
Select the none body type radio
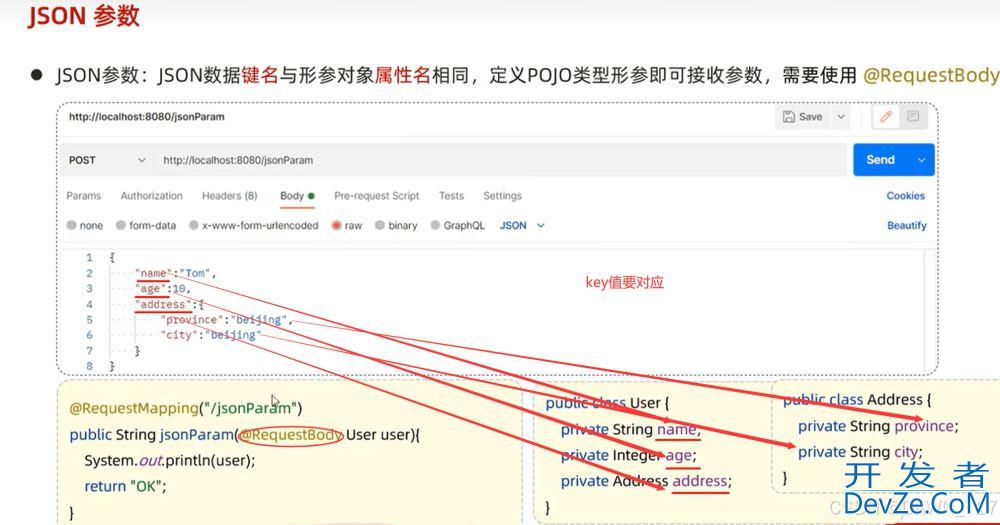coord(71,225)
